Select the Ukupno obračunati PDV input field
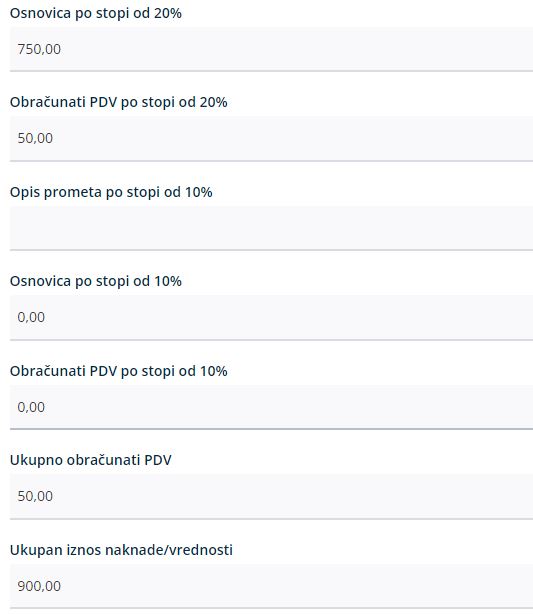The width and height of the screenshot is (533, 614). [271, 496]
